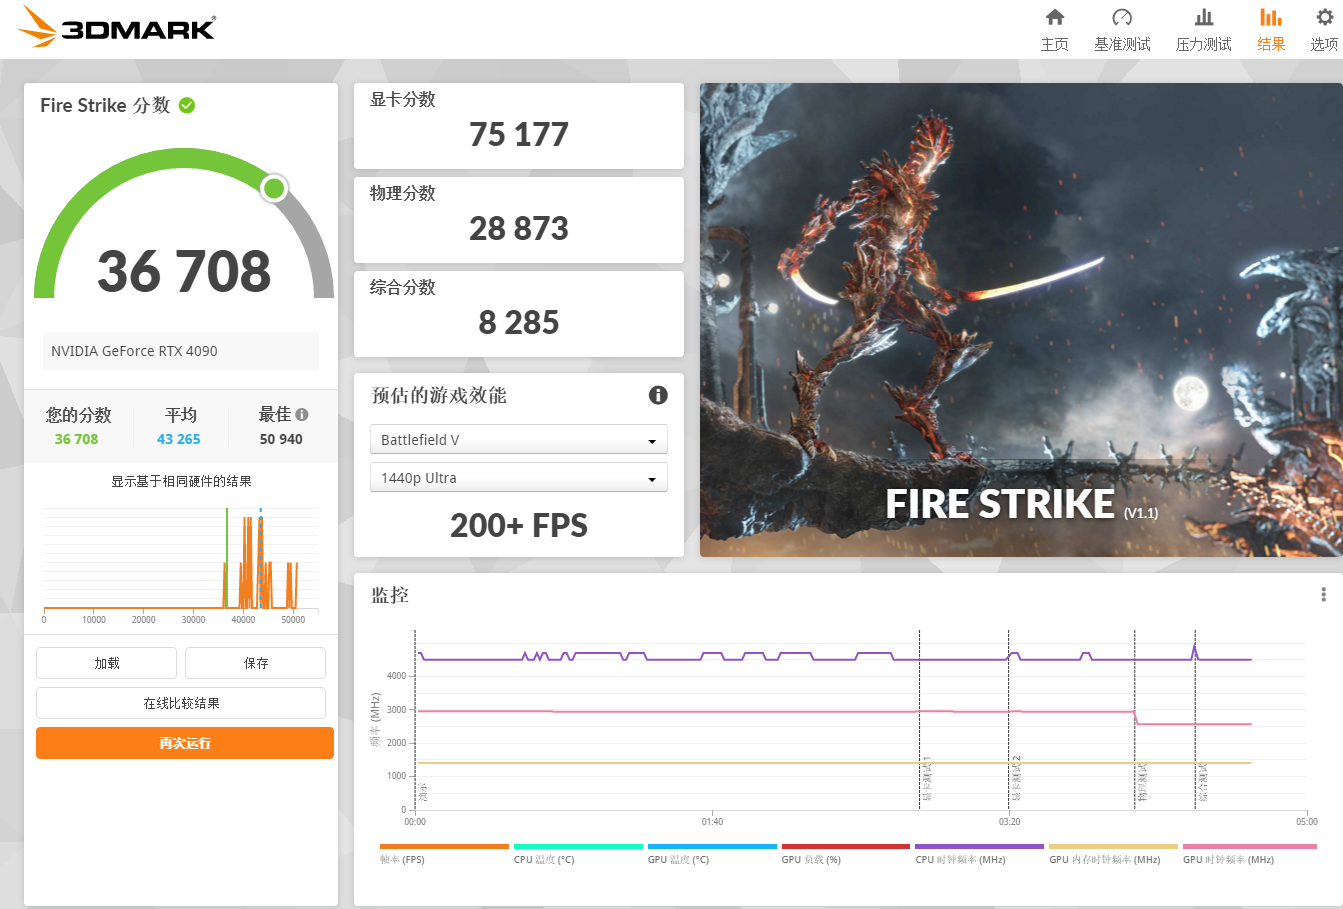The height and width of the screenshot is (909, 1343).
Task: Click the 结果 tab label
Action: (x=1271, y=44)
